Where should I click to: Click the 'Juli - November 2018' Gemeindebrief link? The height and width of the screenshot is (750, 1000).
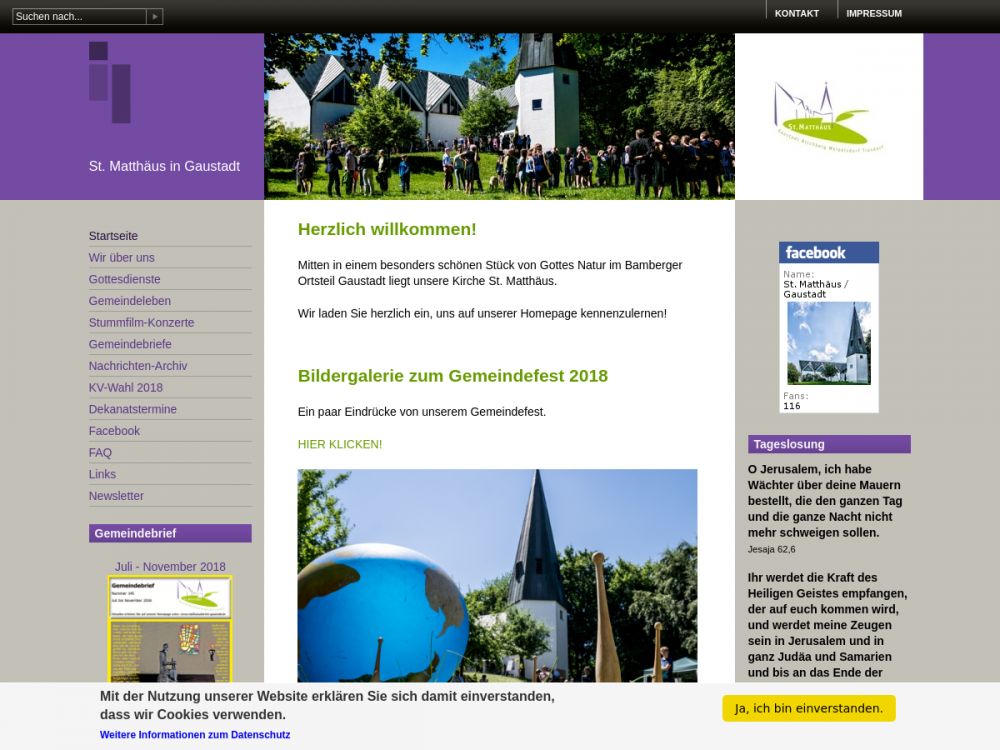click(x=170, y=567)
